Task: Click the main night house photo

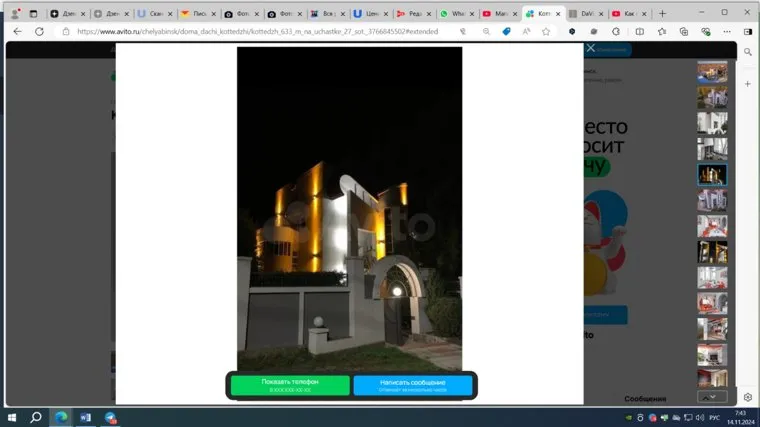Action: click(349, 208)
